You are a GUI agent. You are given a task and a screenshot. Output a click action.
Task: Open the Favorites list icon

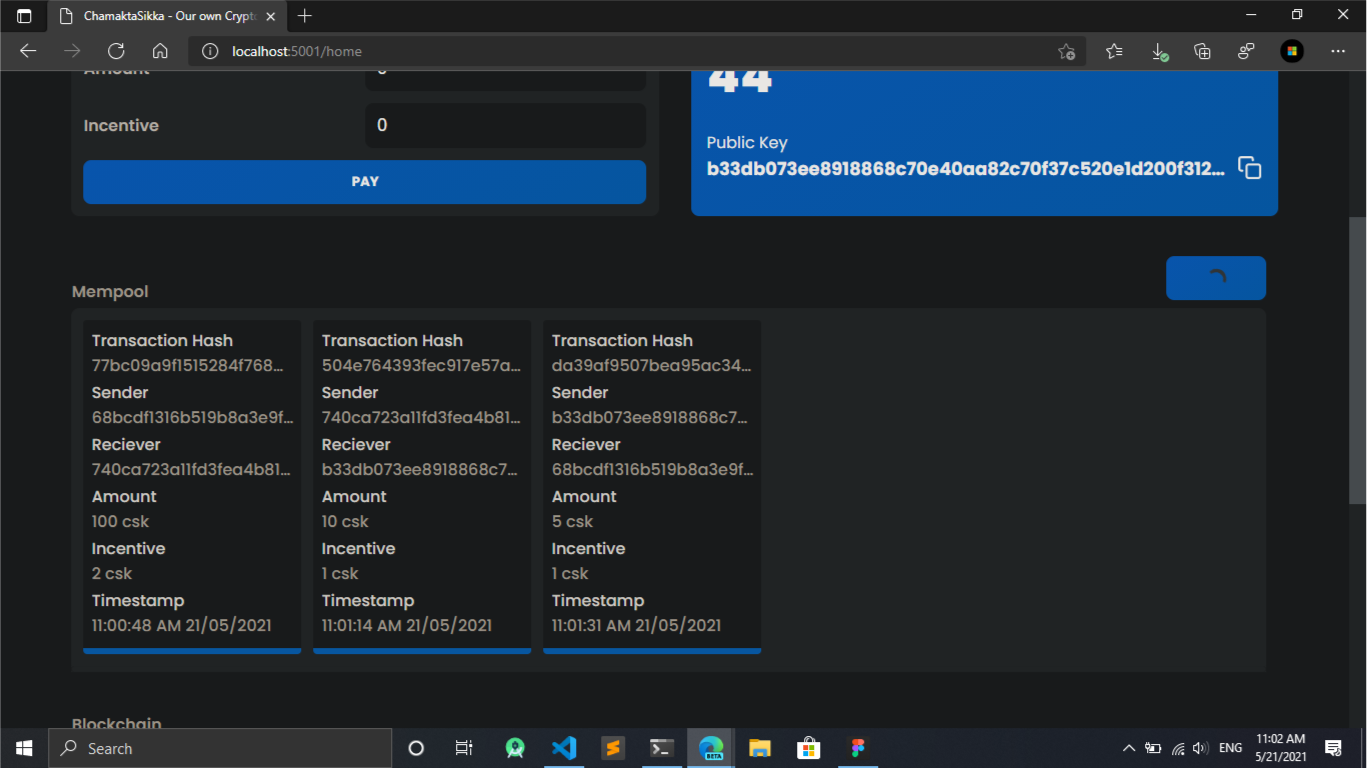[x=1114, y=51]
